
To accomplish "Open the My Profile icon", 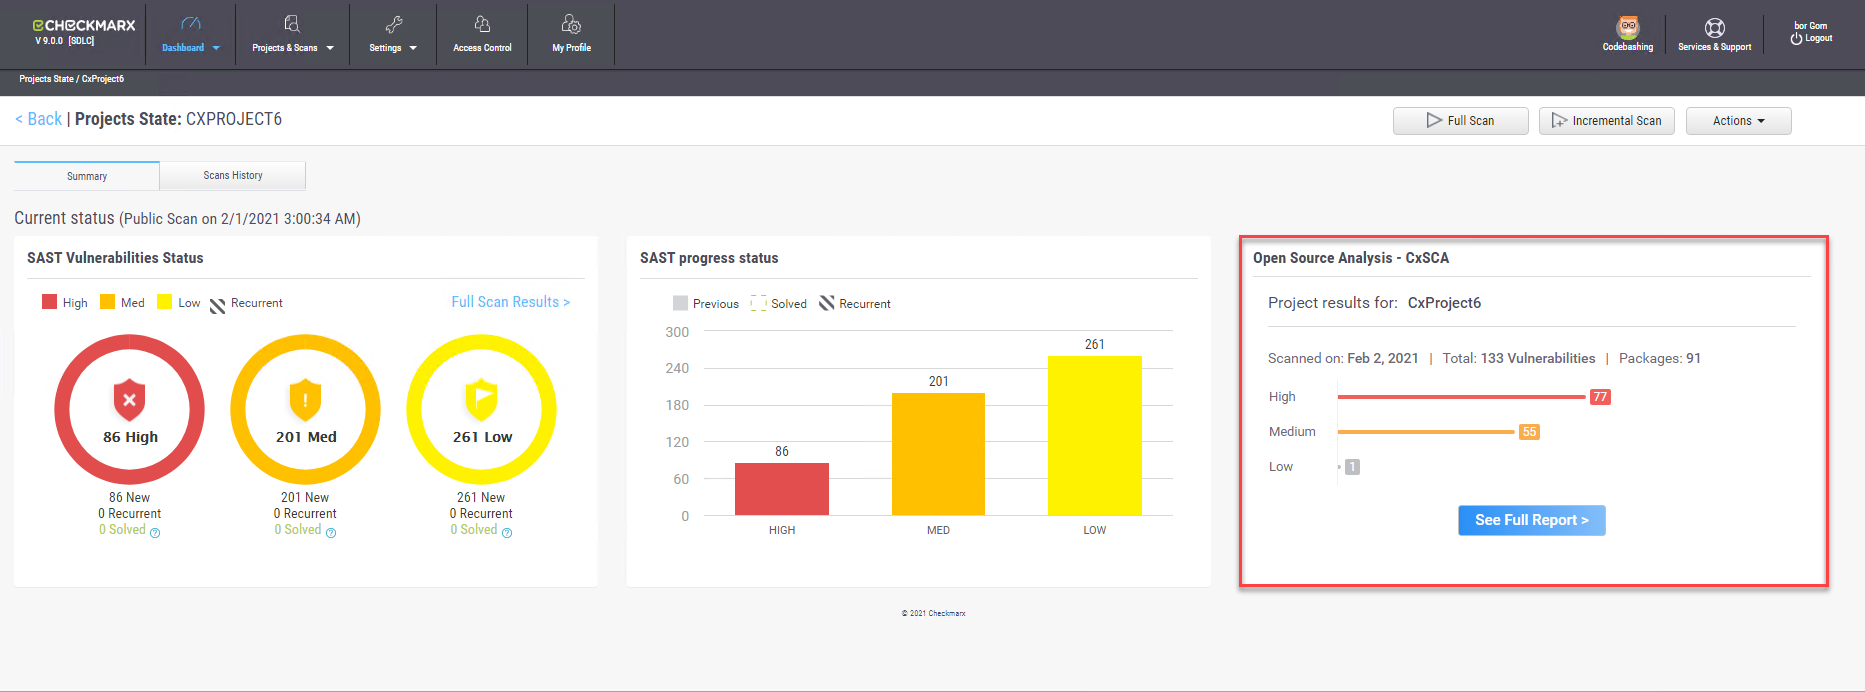I will click(571, 24).
